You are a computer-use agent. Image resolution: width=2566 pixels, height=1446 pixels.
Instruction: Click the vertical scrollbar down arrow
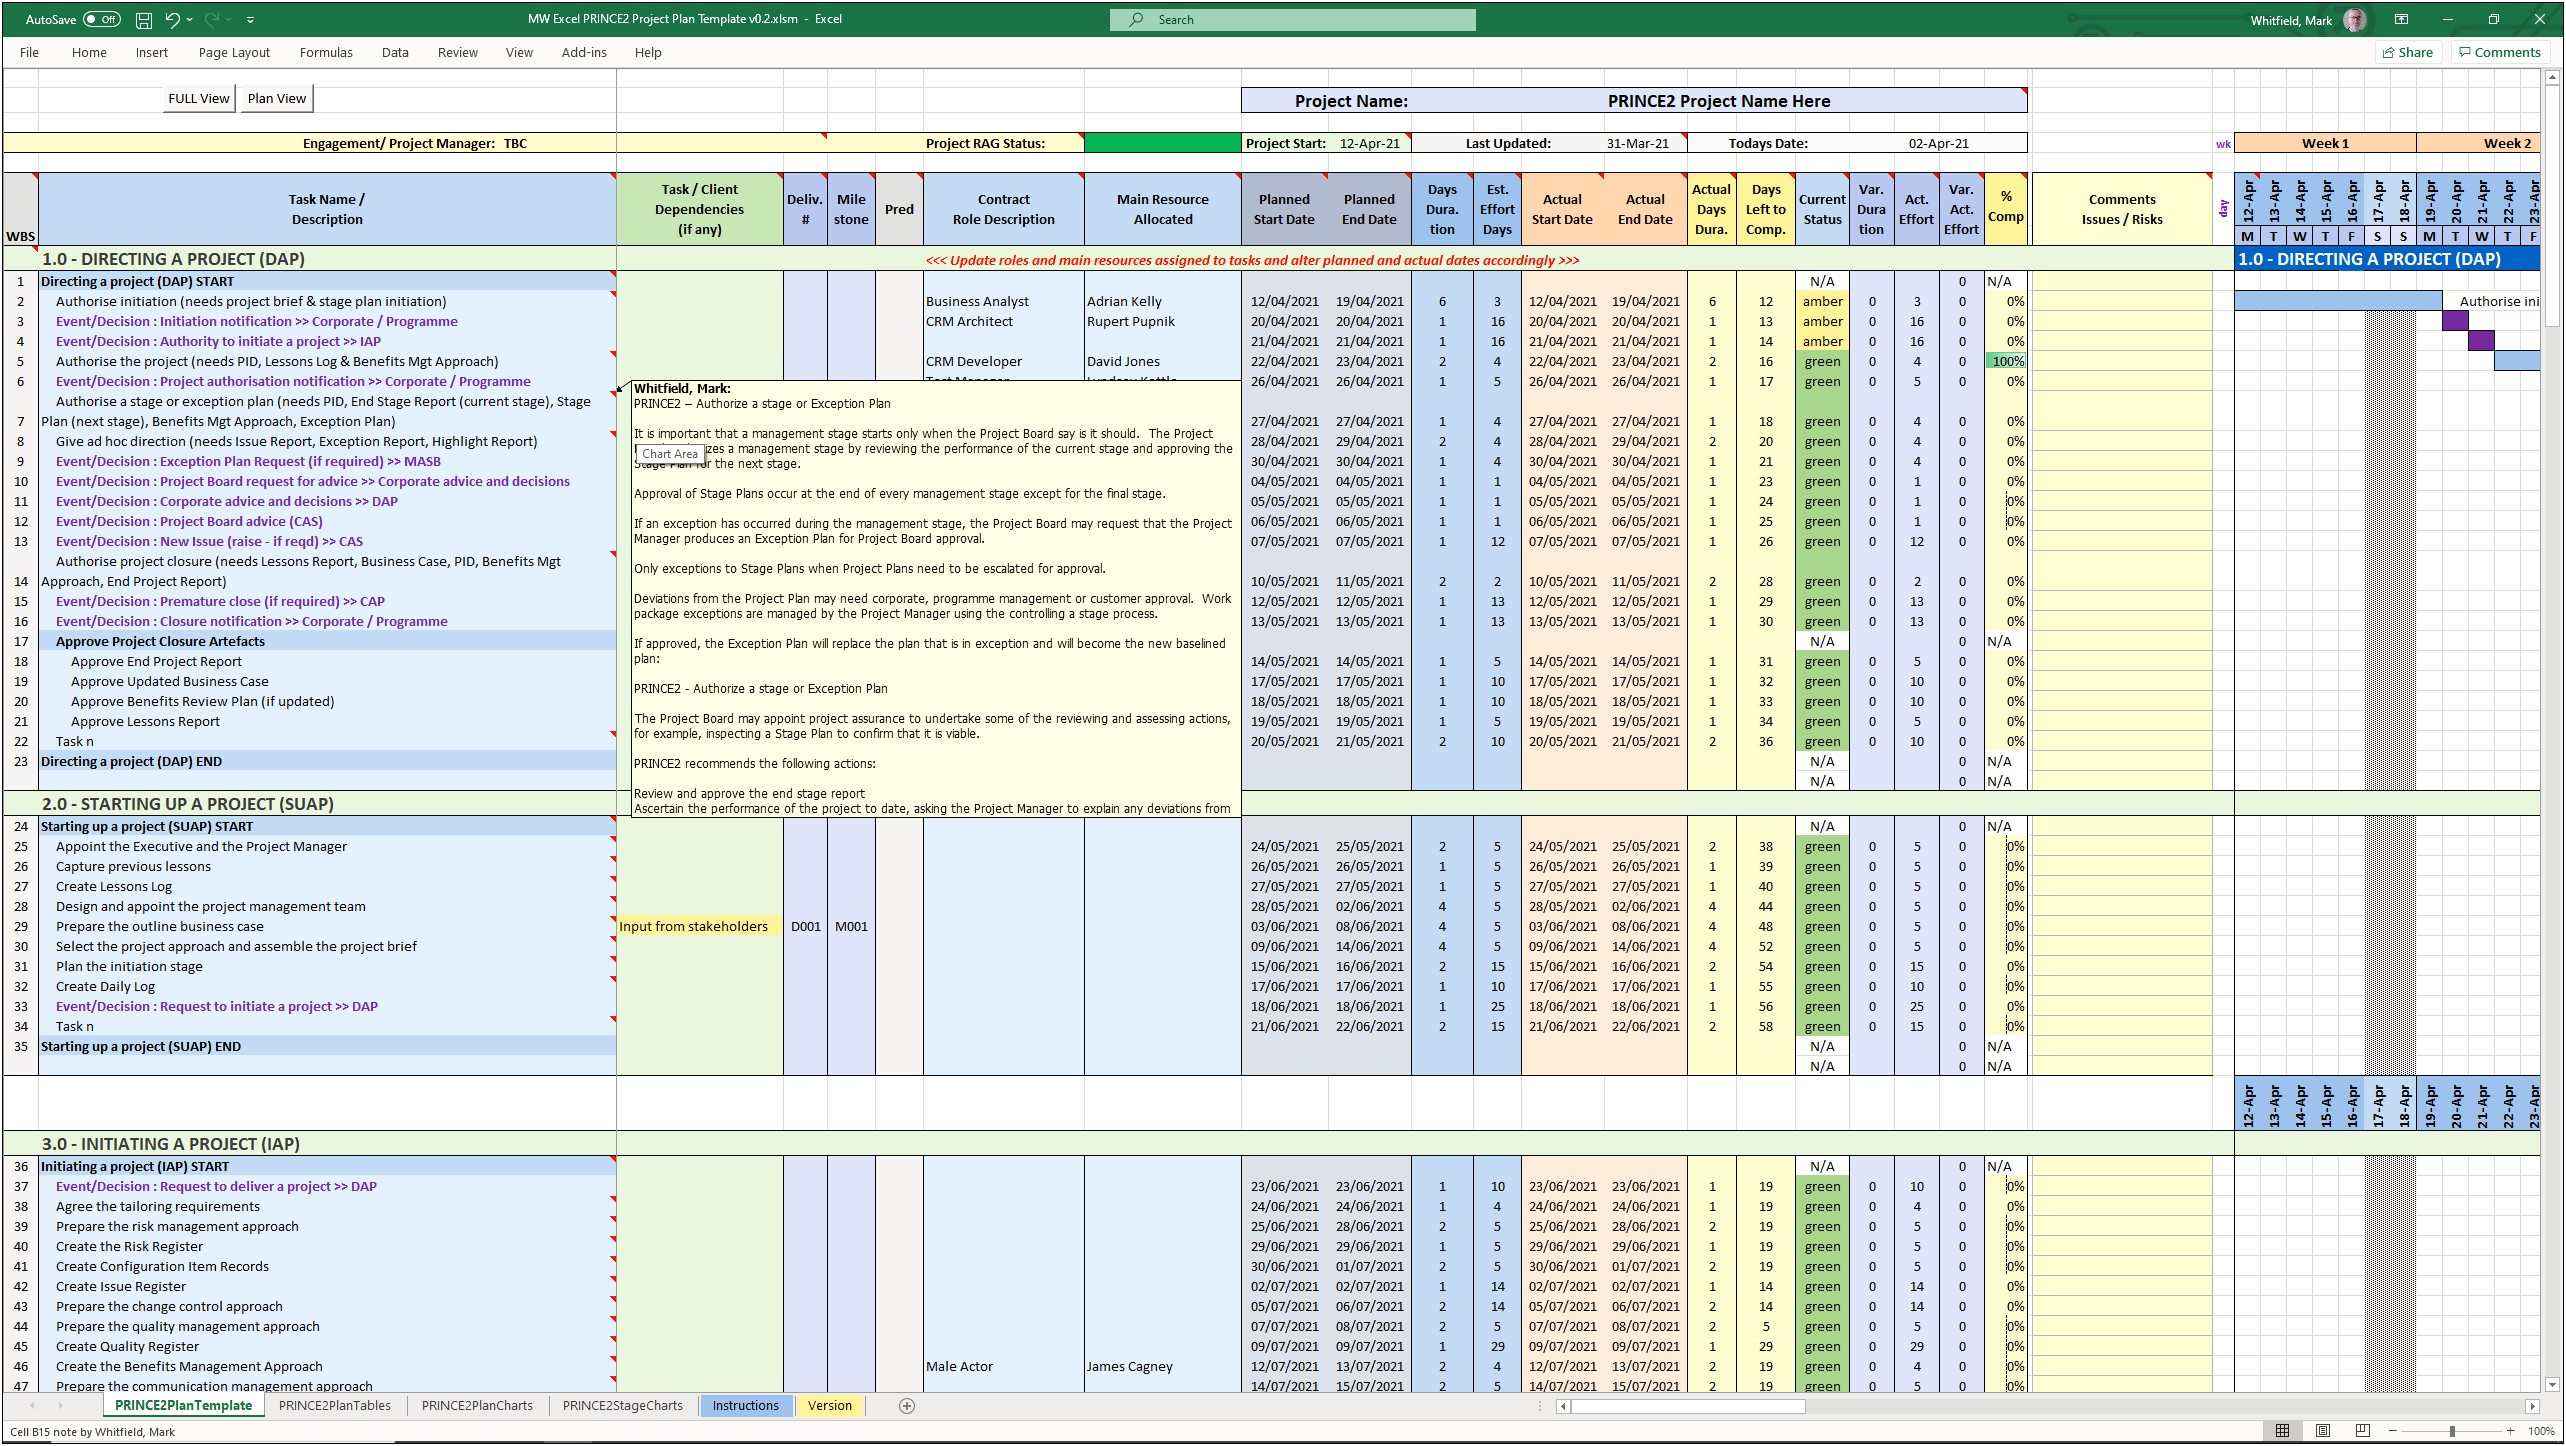(x=2552, y=1385)
